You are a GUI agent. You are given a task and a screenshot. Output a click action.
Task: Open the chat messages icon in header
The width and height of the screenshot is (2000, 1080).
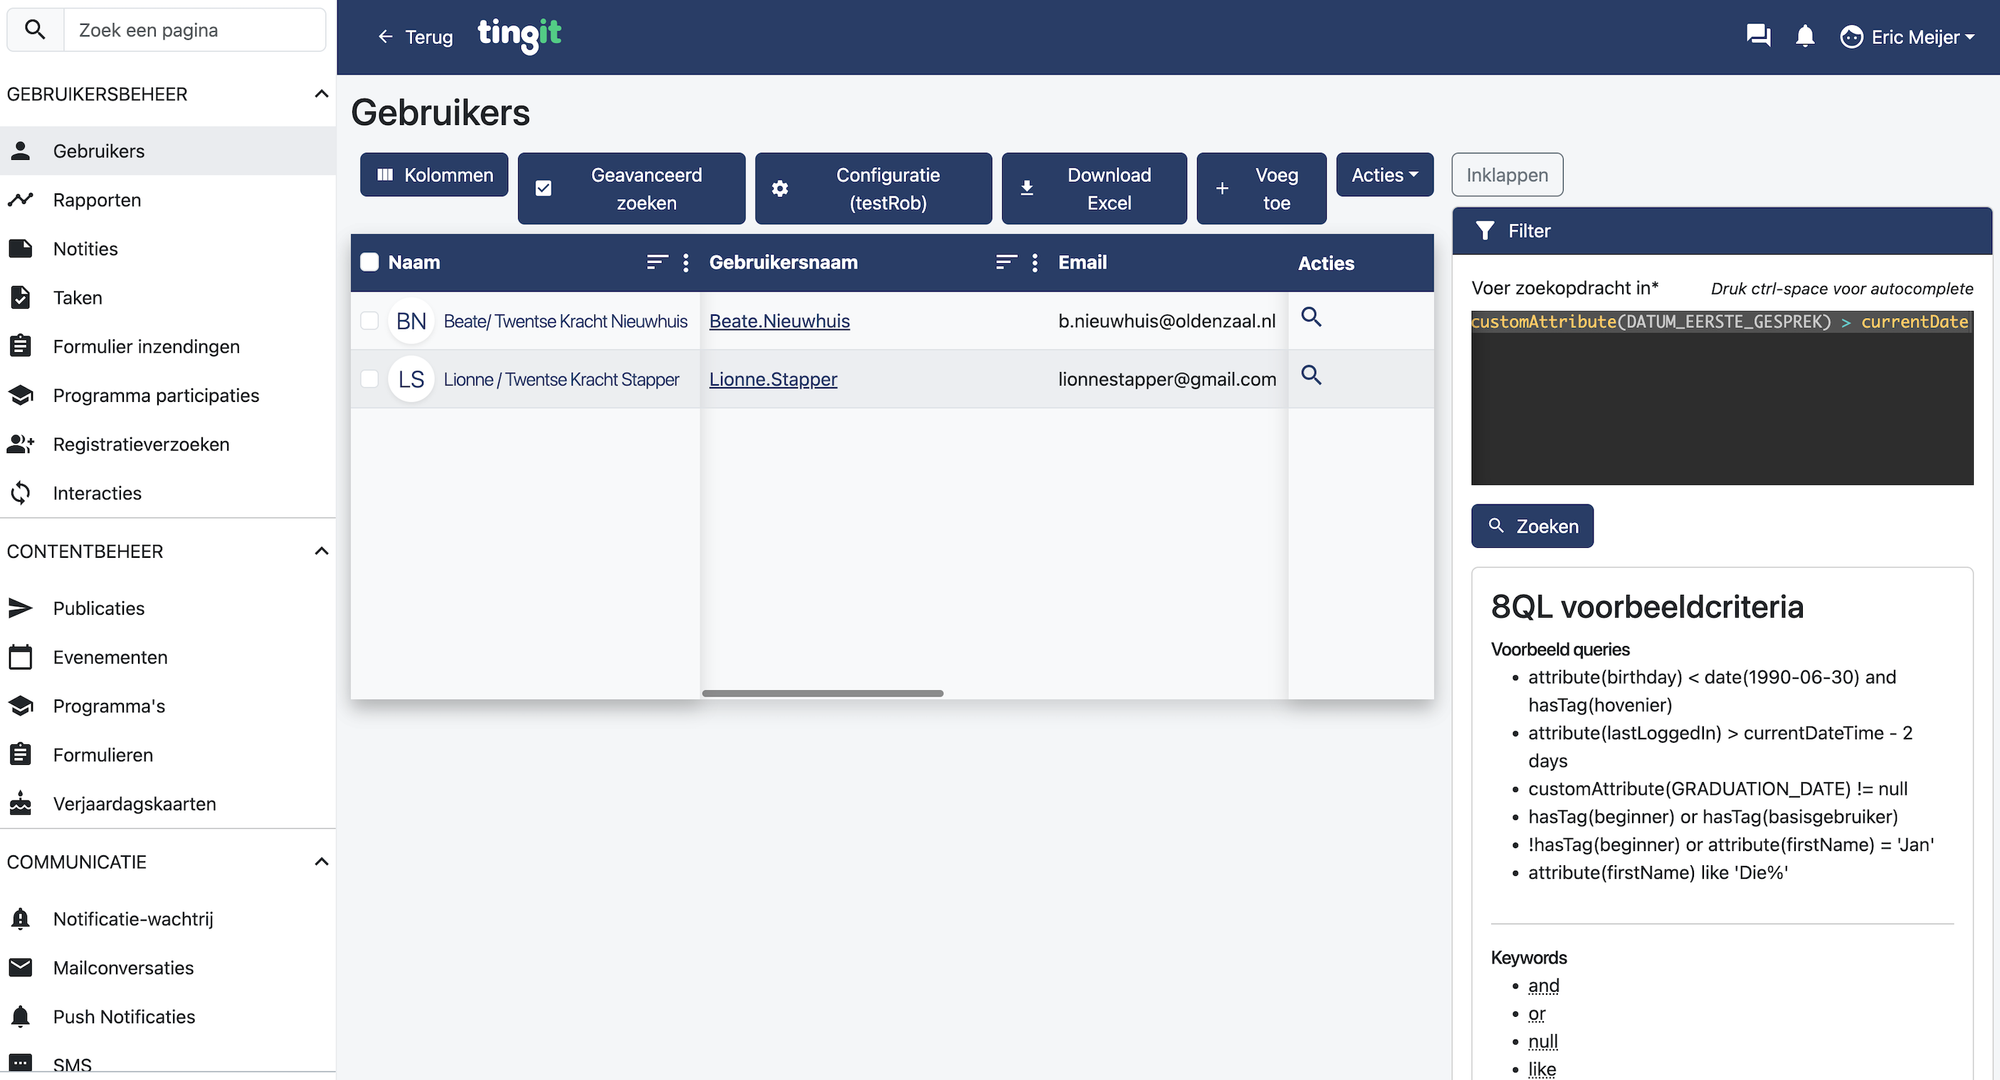tap(1758, 37)
